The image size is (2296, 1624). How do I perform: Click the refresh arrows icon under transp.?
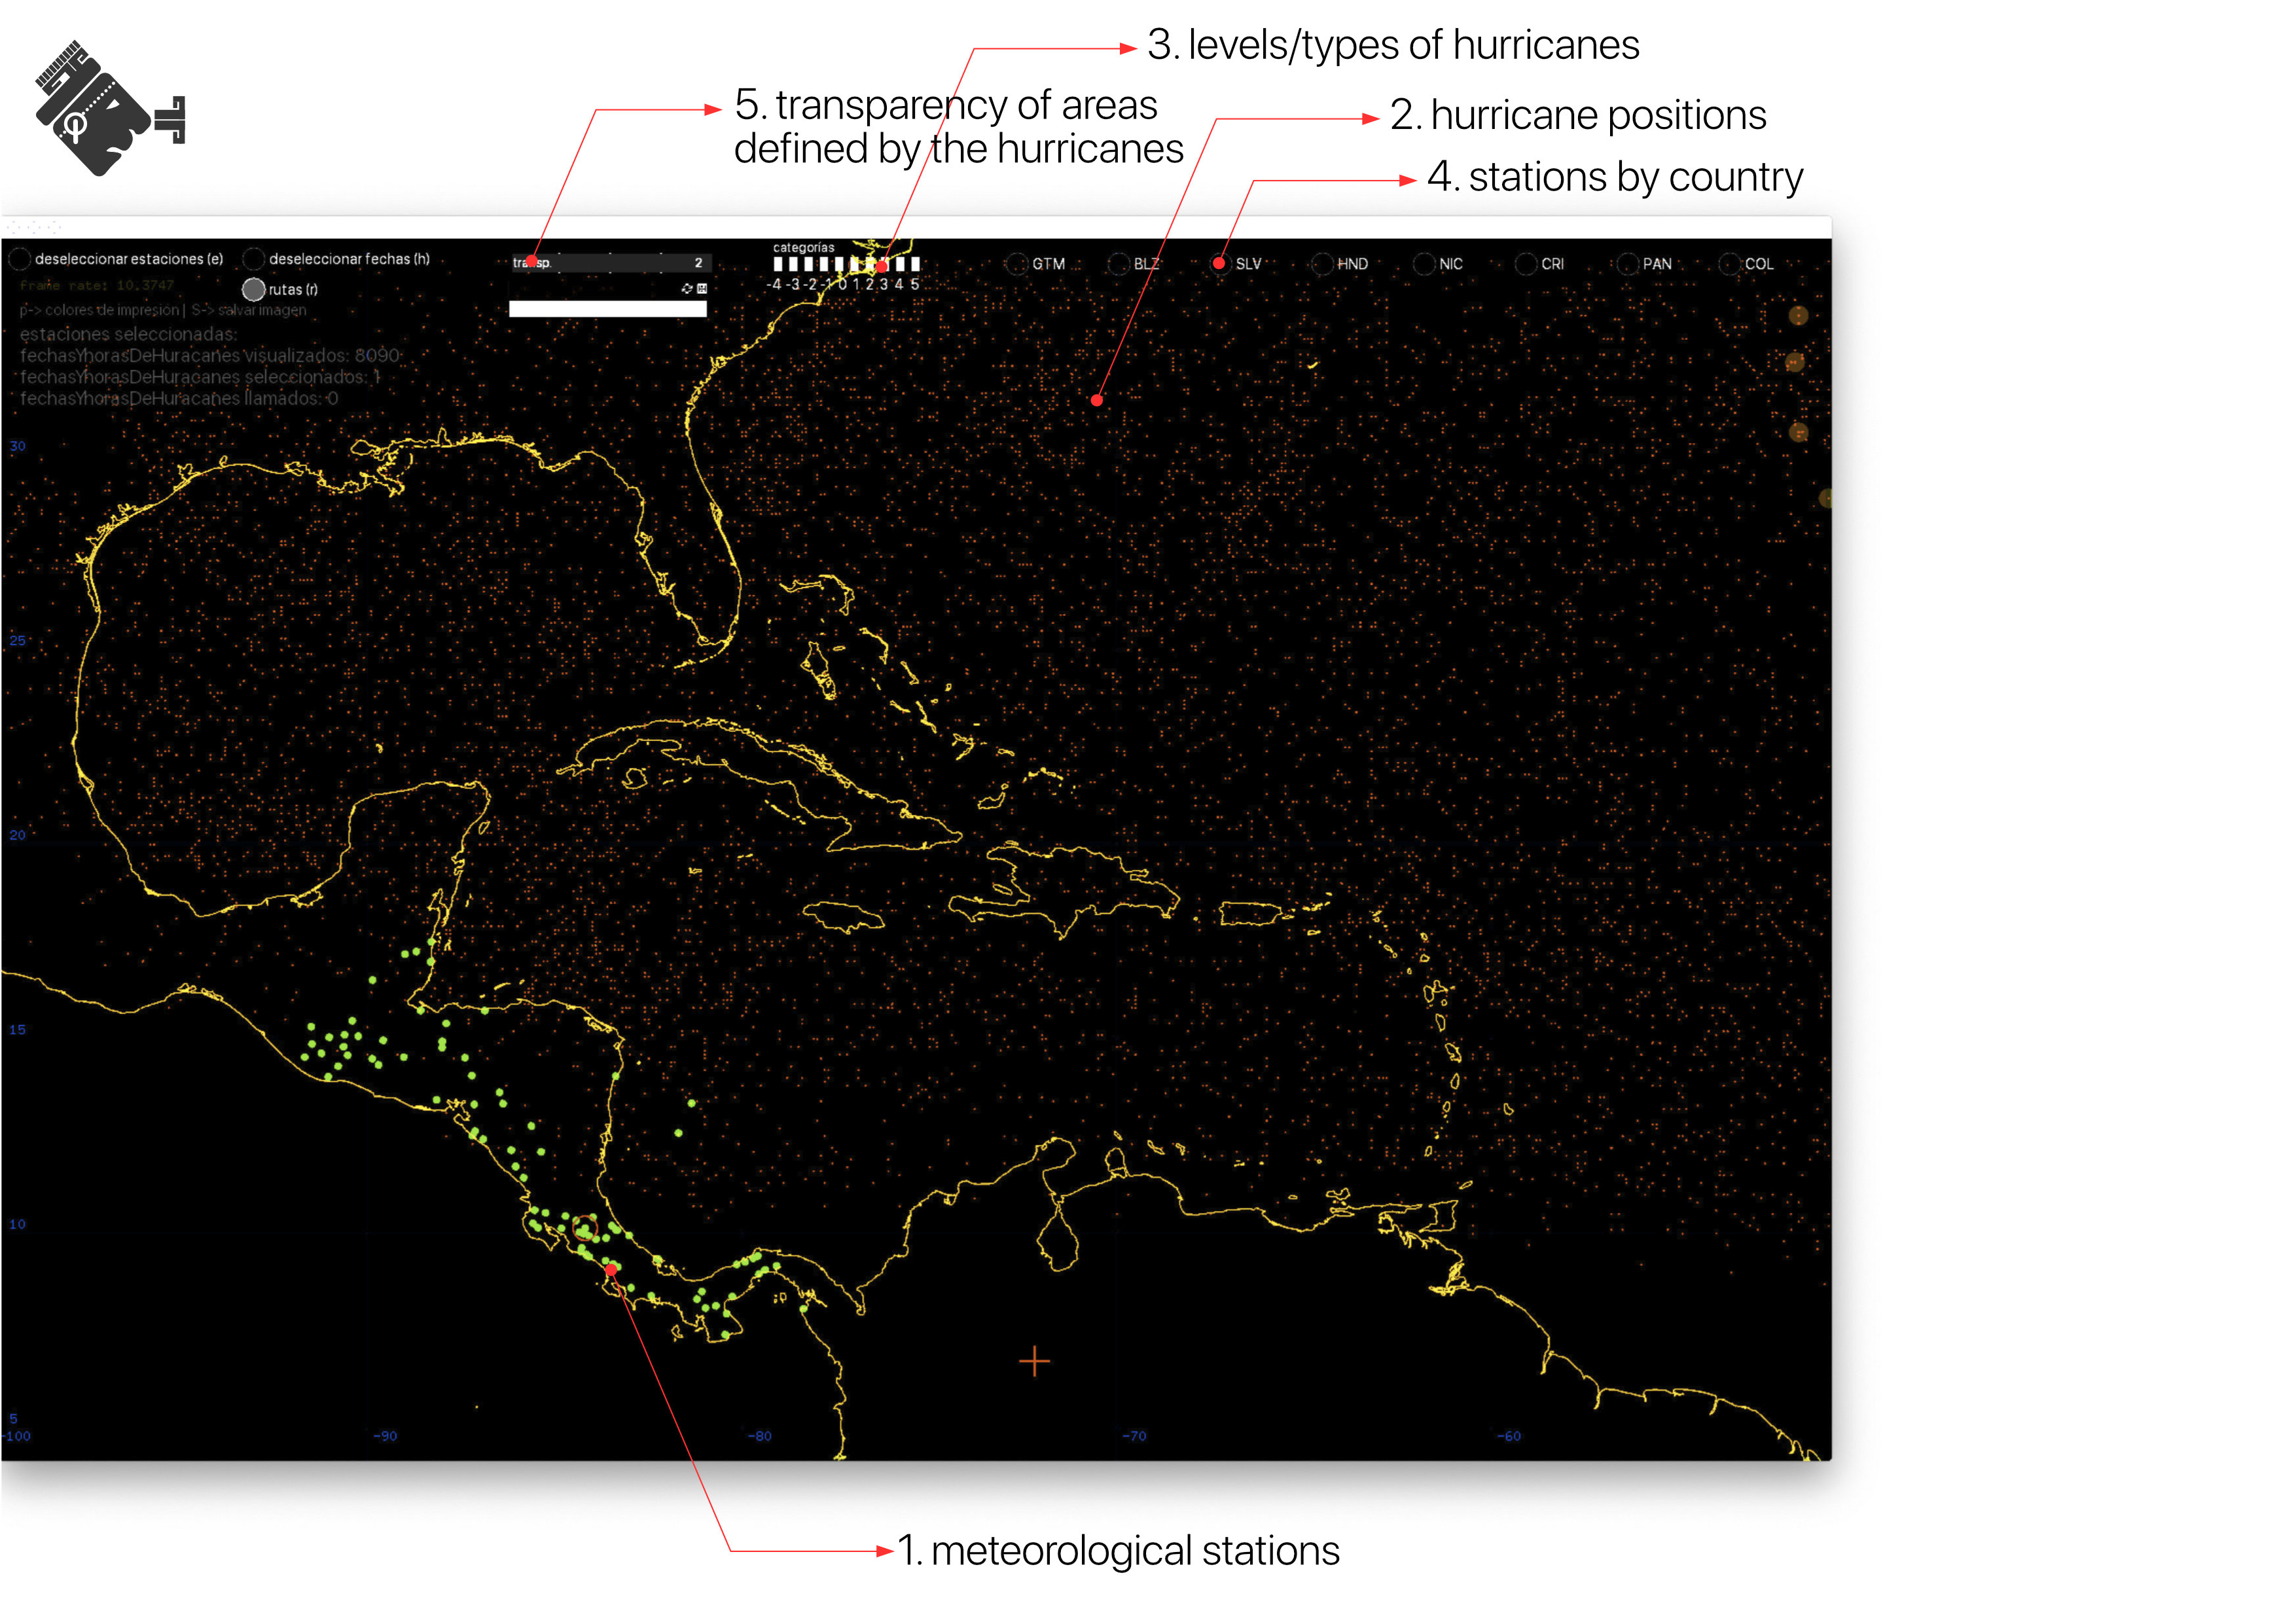(688, 289)
